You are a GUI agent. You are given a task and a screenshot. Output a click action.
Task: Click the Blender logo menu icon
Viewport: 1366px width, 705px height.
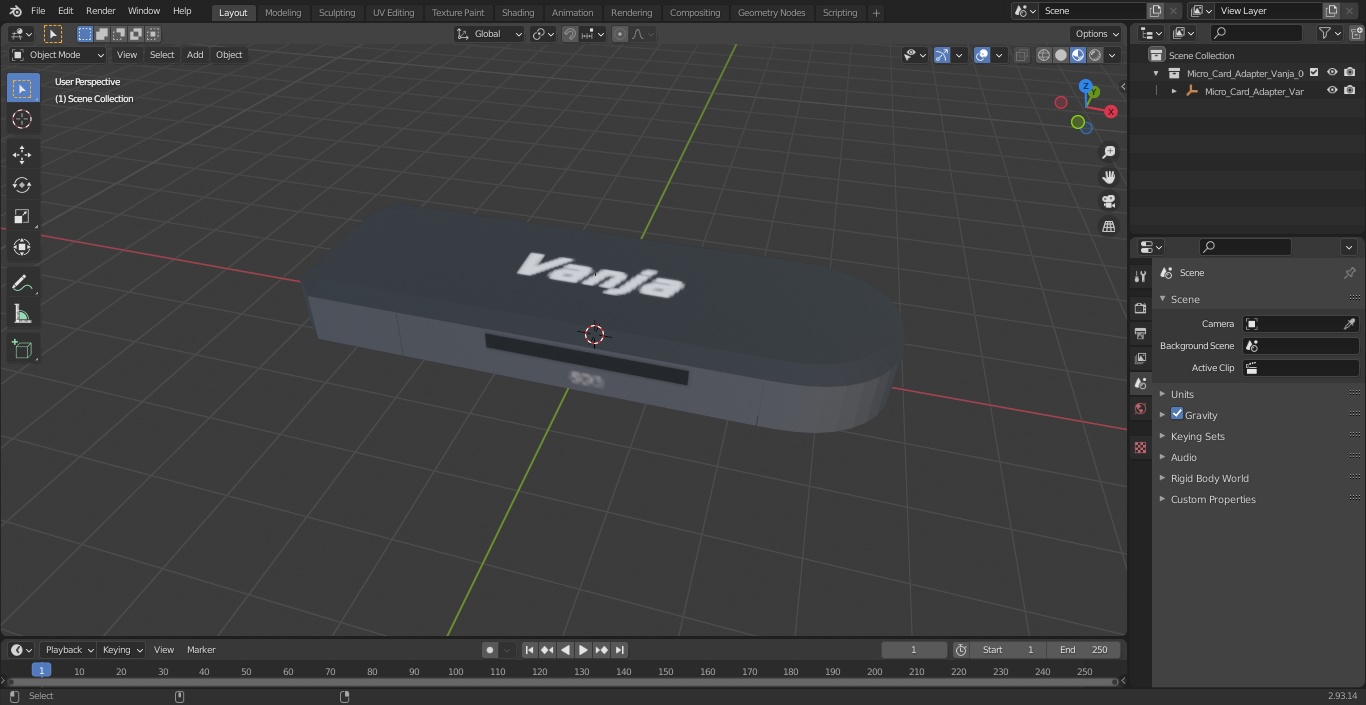click(15, 11)
